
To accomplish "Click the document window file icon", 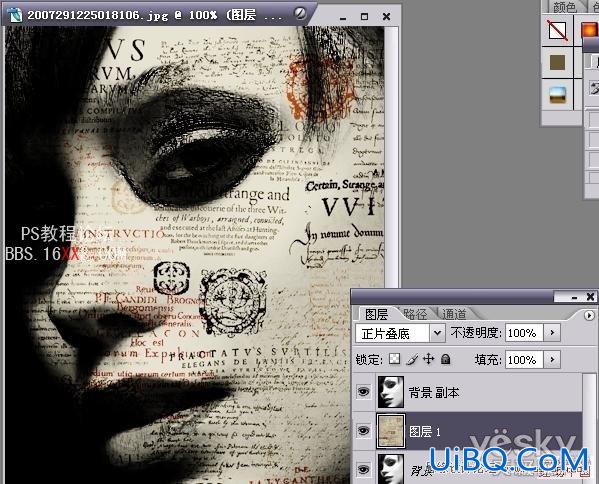I will 15,15.
